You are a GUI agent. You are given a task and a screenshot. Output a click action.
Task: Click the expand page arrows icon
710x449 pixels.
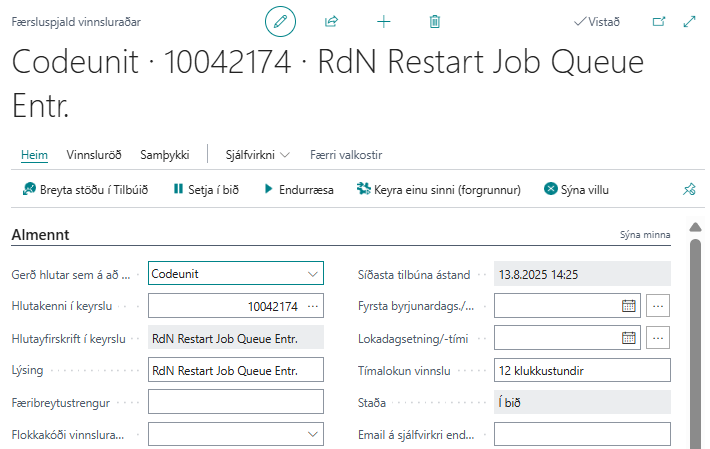coord(689,21)
